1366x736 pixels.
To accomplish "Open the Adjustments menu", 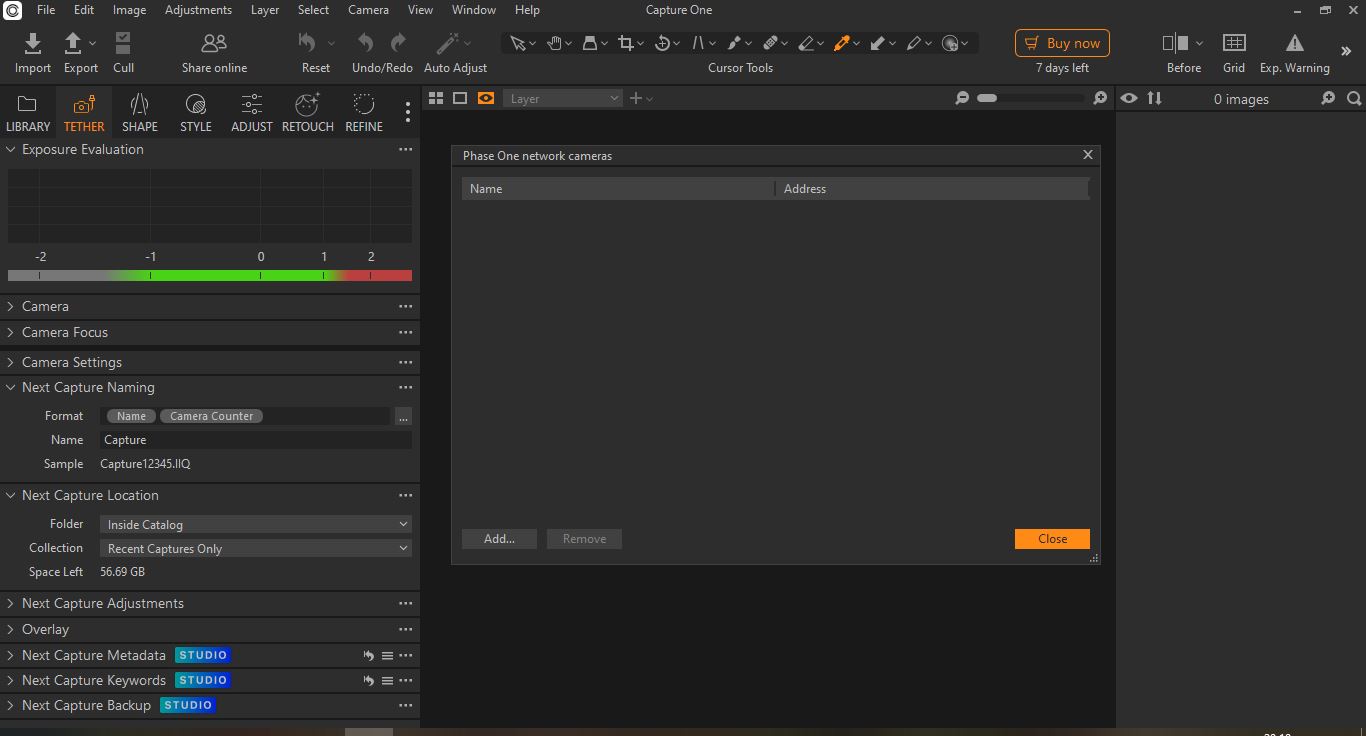I will (198, 10).
